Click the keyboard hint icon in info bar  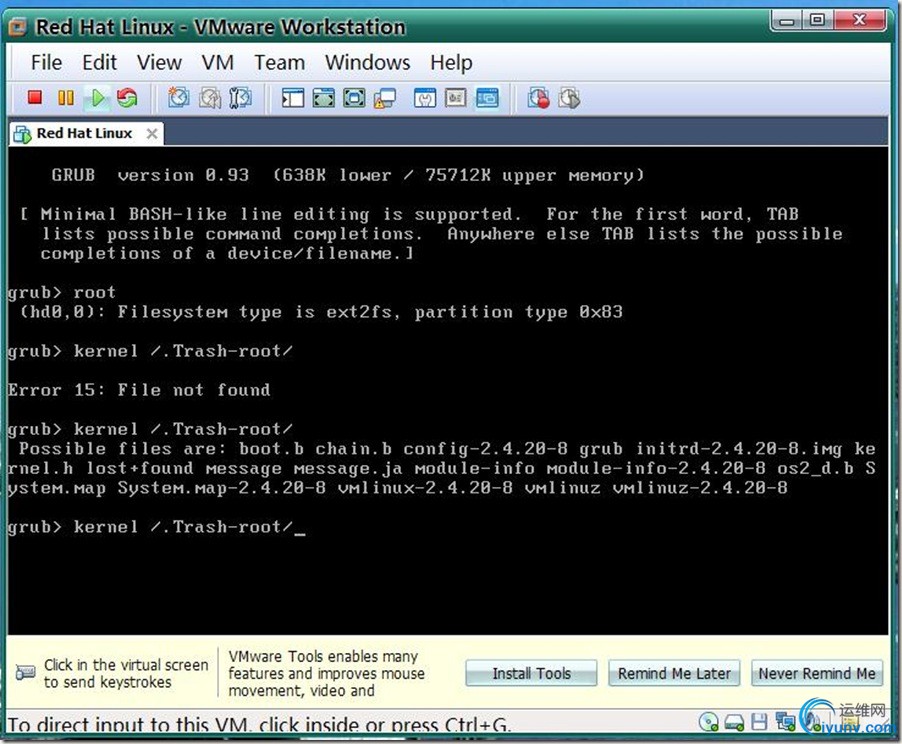[25, 672]
